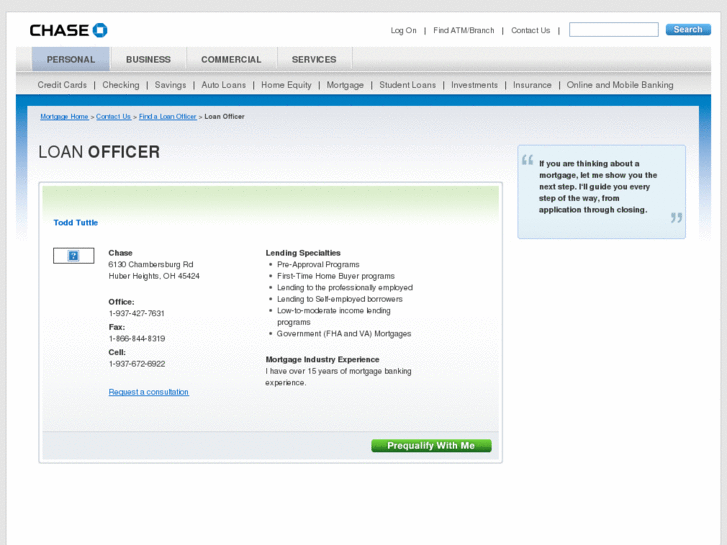
Task: Go to Credit Cards
Action: coord(62,85)
